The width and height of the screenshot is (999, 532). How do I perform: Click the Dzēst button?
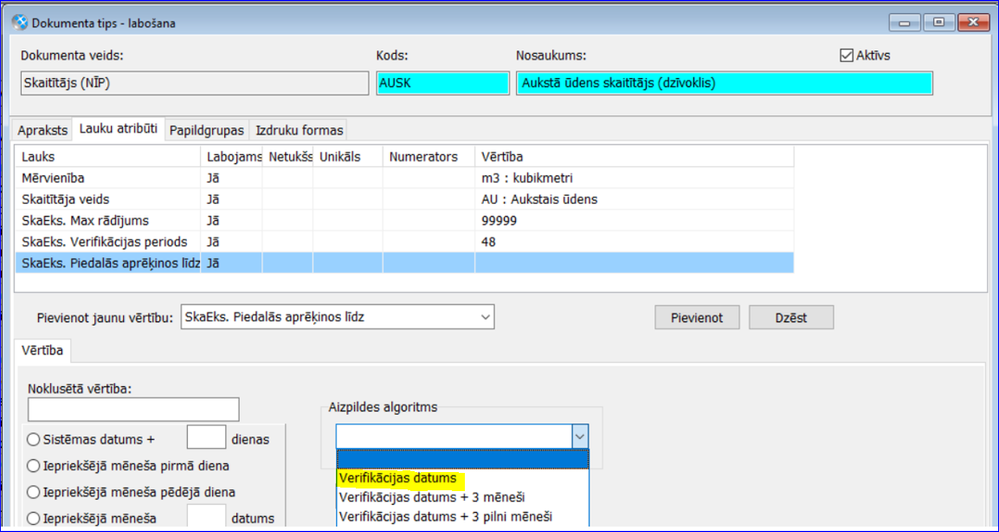tap(791, 317)
